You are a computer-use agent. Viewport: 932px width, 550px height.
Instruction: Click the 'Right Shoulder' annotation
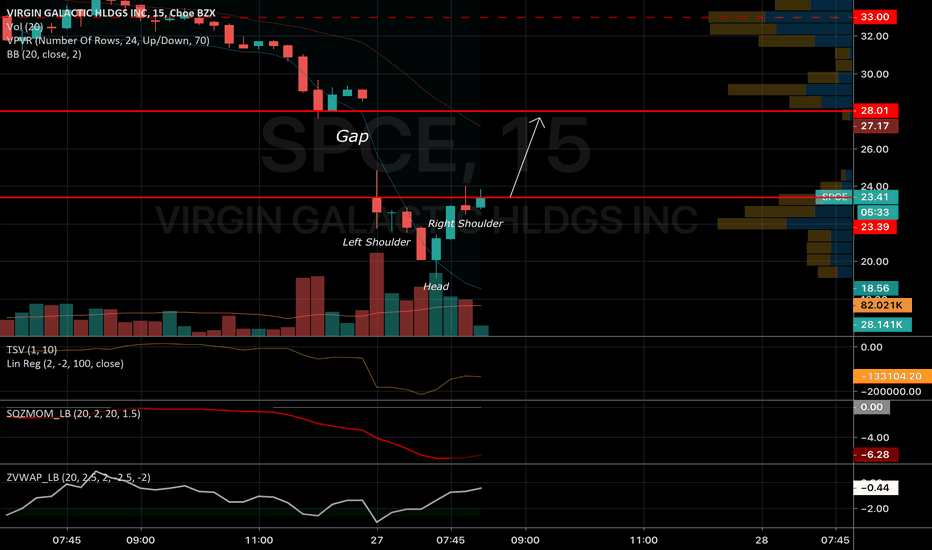tap(465, 224)
